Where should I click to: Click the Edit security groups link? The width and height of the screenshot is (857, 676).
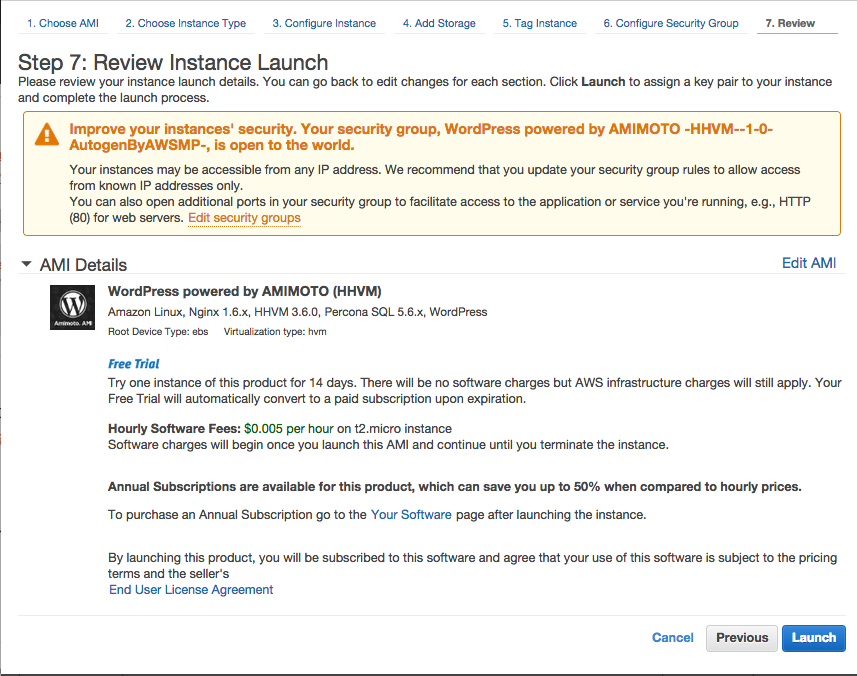tap(244, 218)
